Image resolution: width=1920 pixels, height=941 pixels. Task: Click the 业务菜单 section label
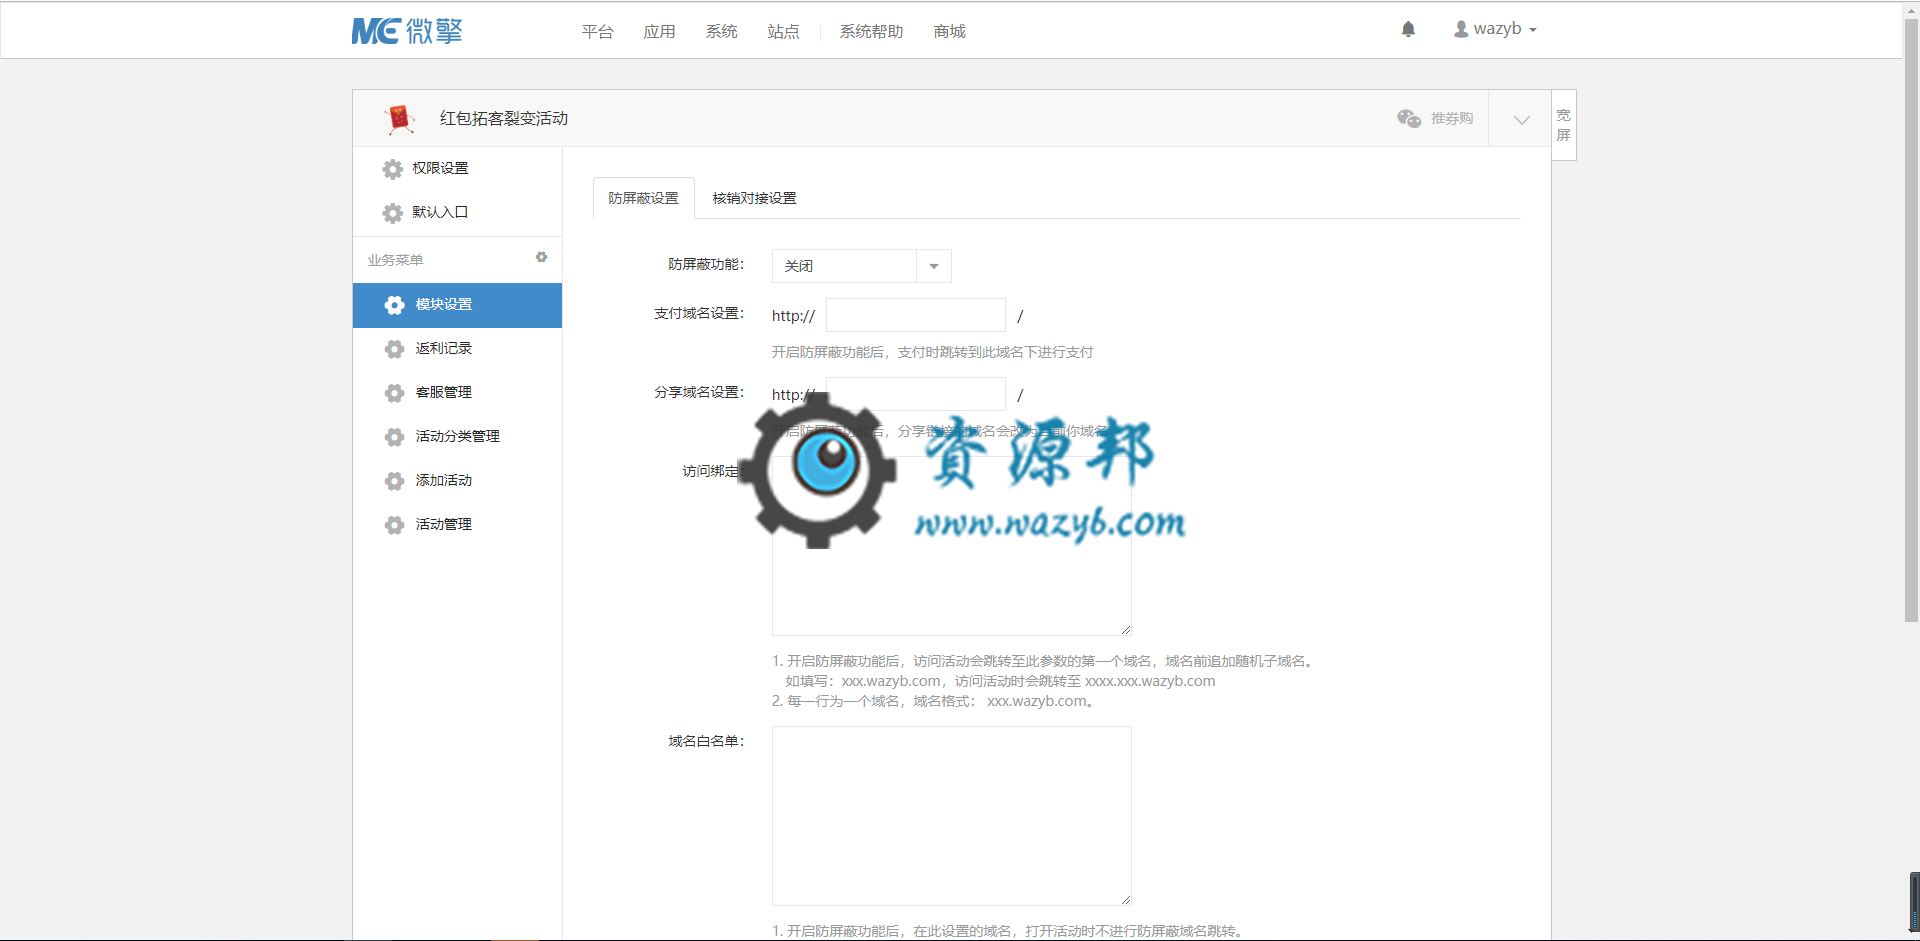(x=395, y=260)
